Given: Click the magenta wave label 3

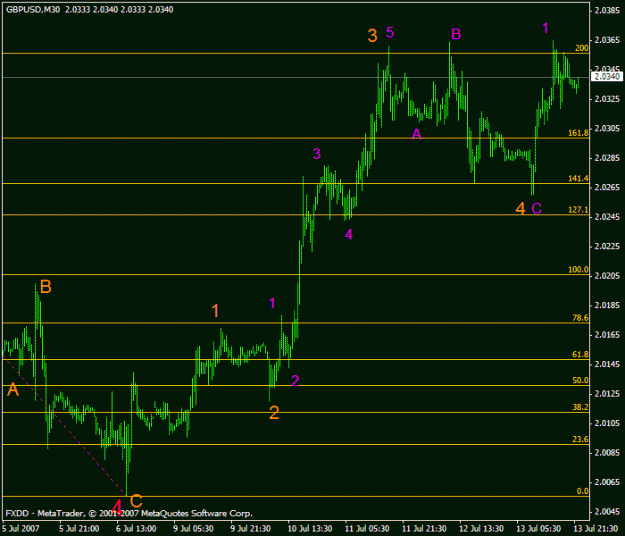Looking at the screenshot, I should [x=316, y=153].
